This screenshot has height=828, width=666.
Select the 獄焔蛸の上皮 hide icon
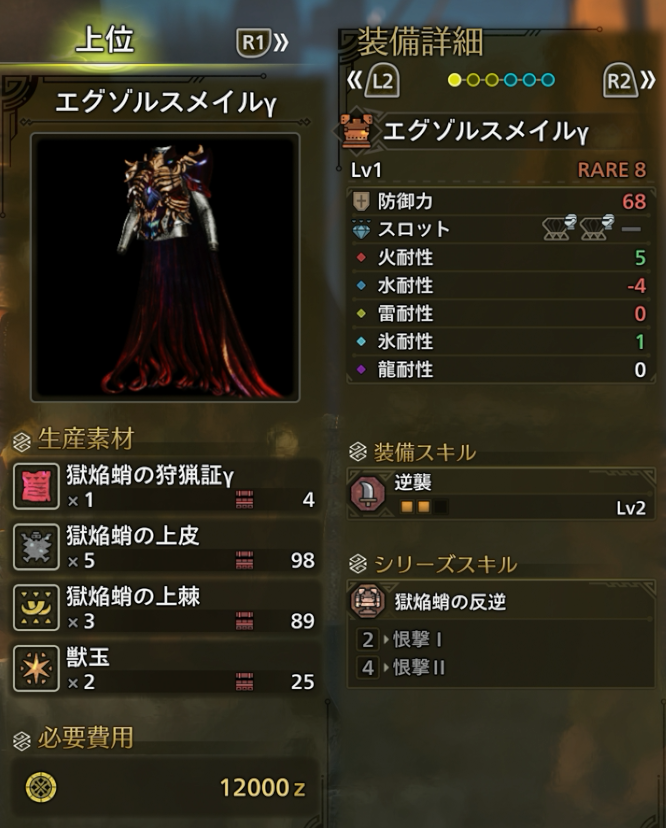pos(36,547)
